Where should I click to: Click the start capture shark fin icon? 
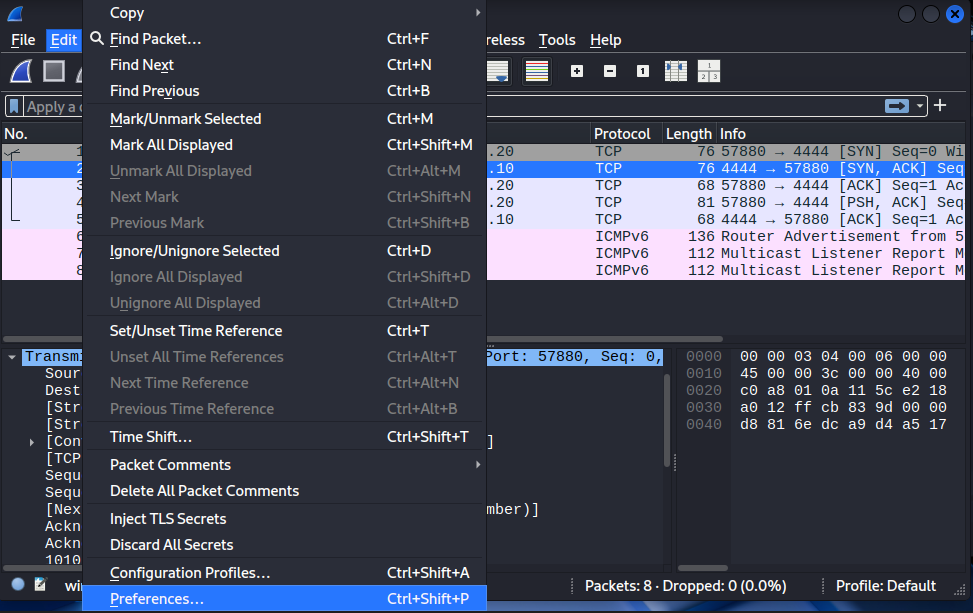(x=22, y=72)
